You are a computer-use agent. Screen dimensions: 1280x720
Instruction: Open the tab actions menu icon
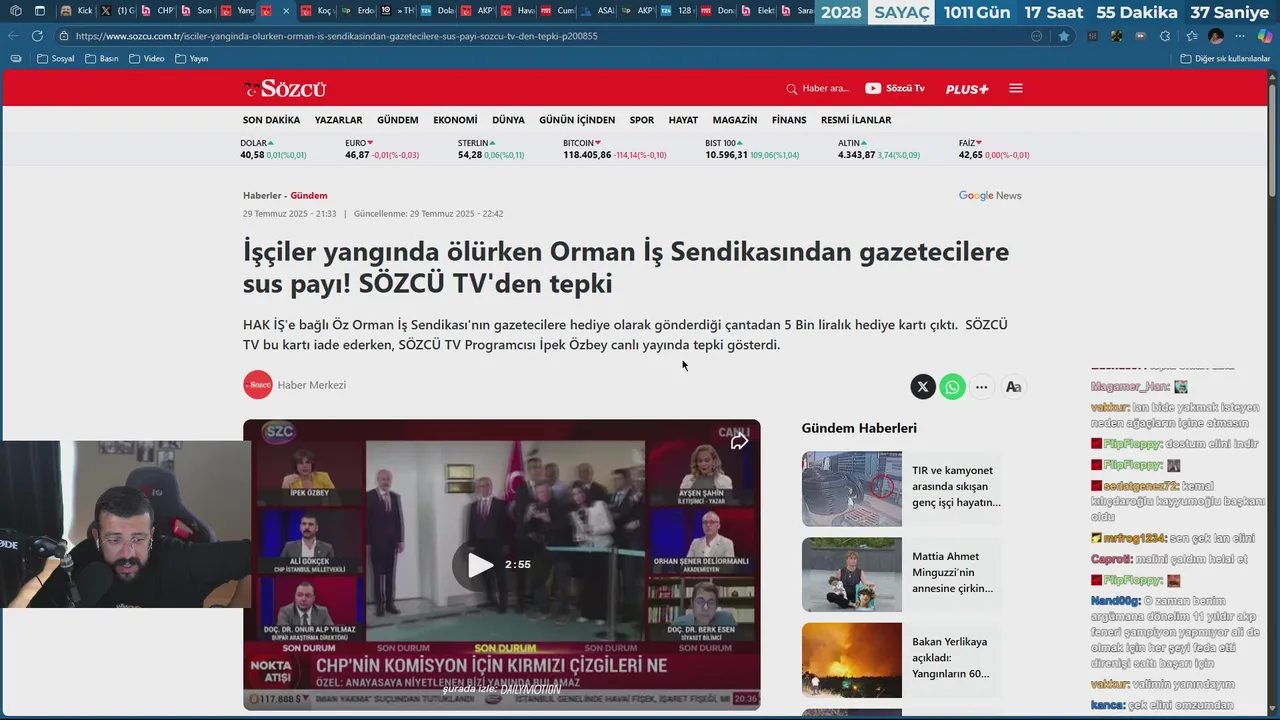(x=40, y=11)
